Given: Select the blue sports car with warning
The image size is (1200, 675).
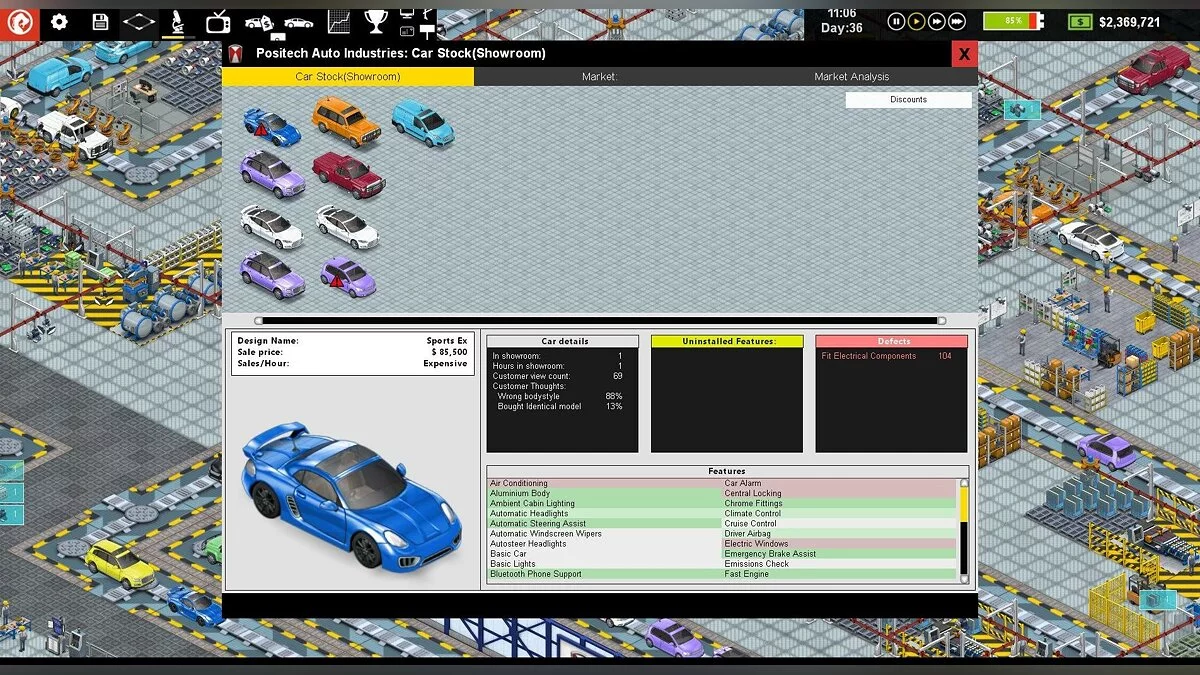Looking at the screenshot, I should [271, 125].
